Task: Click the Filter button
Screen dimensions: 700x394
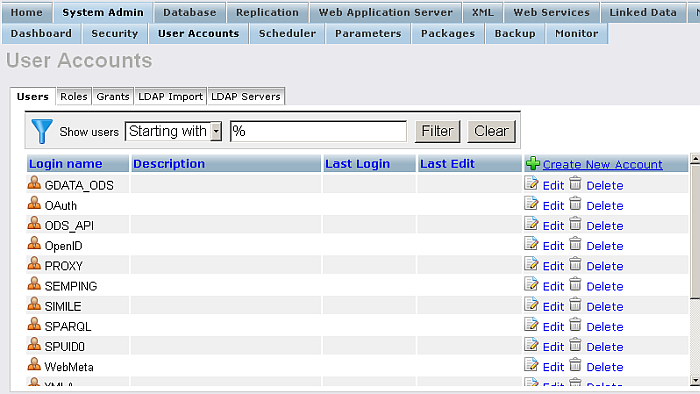Action: (x=438, y=131)
